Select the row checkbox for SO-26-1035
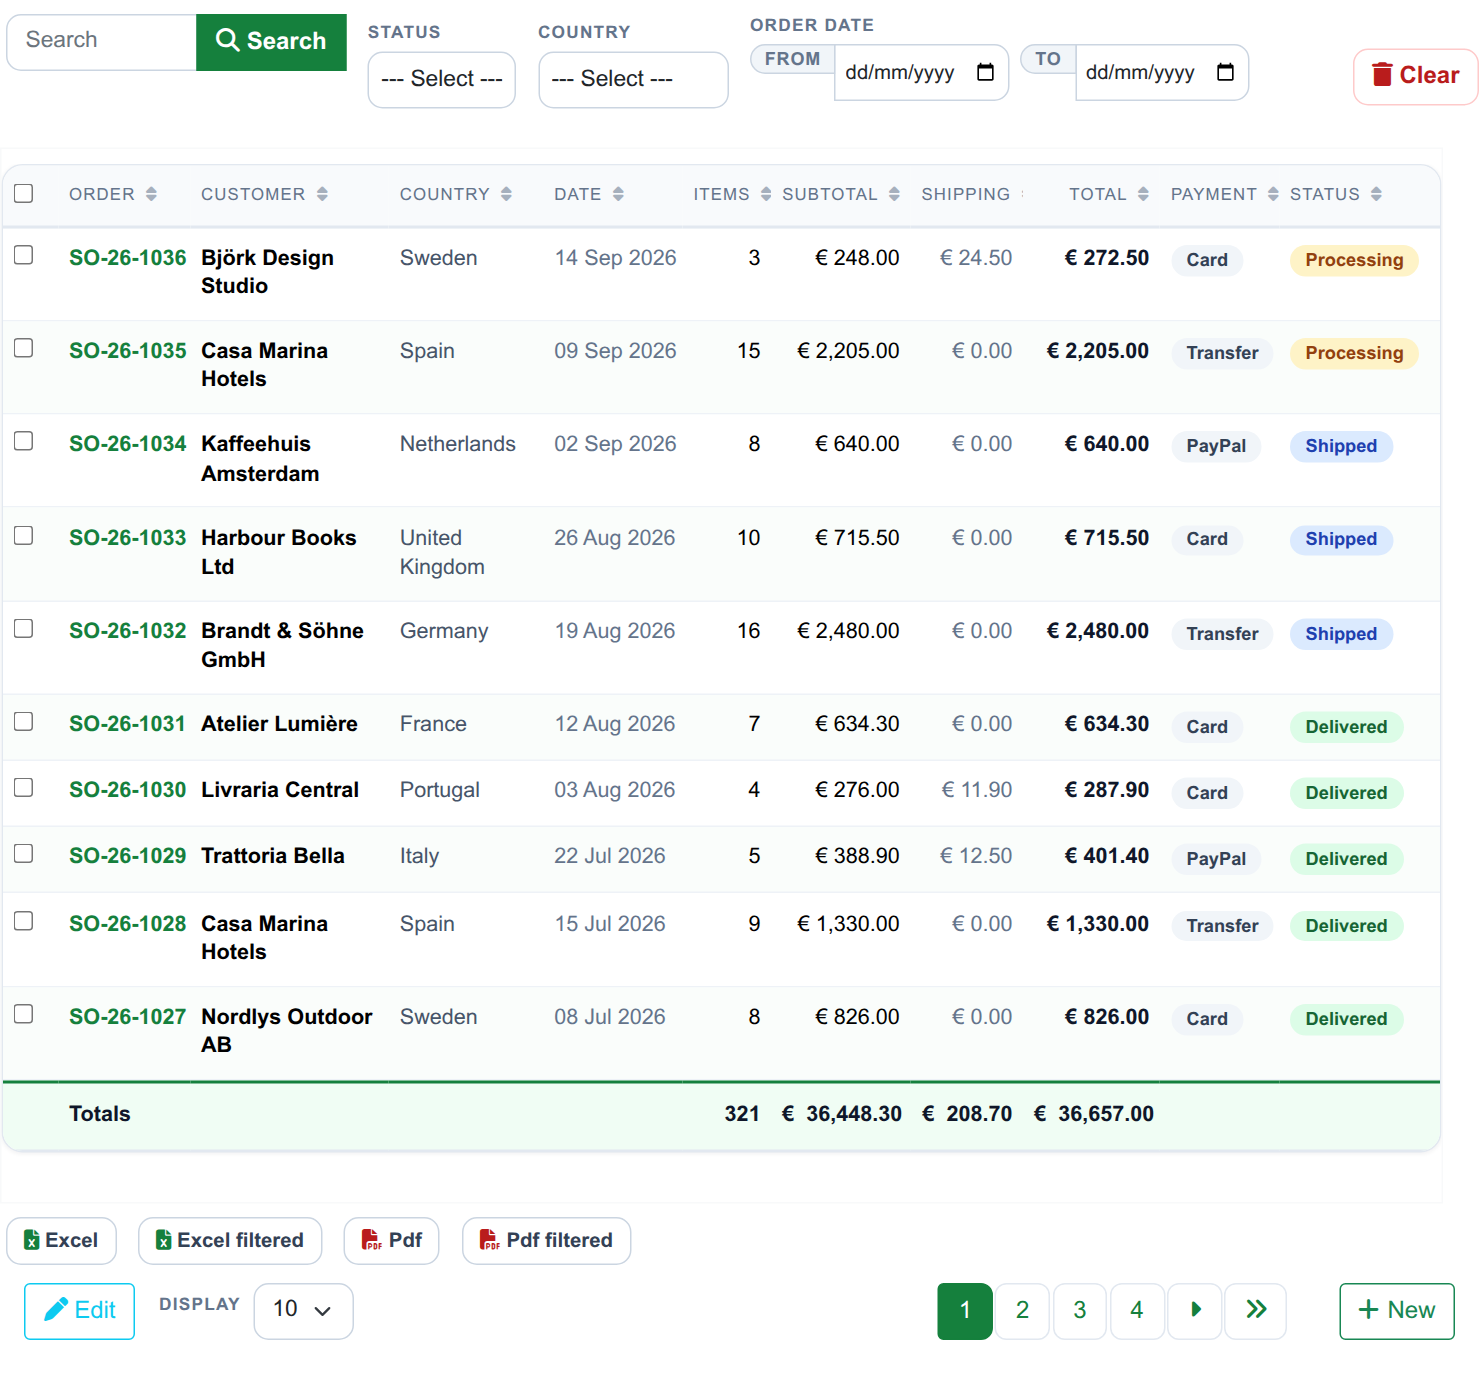 [x=24, y=348]
